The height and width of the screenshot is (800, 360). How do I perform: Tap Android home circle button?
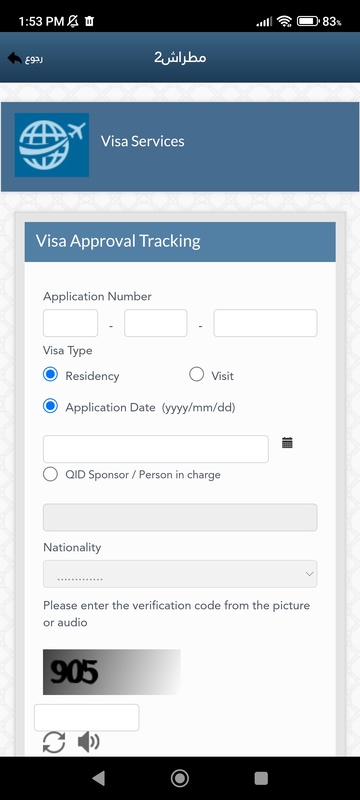coord(179,778)
